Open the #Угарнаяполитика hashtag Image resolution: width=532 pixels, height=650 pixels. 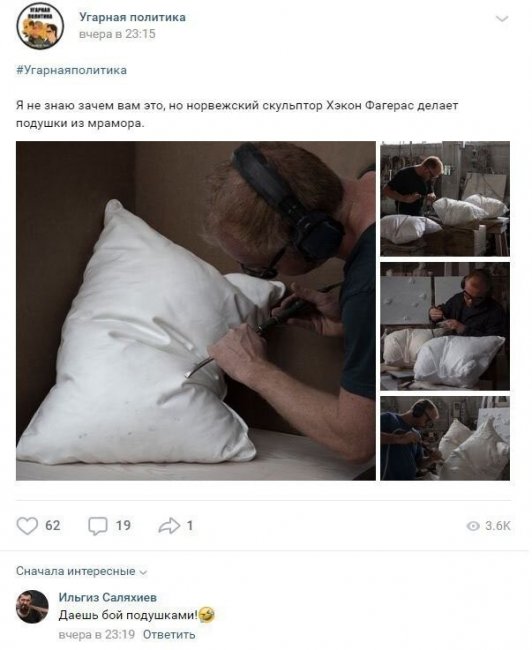(71, 70)
